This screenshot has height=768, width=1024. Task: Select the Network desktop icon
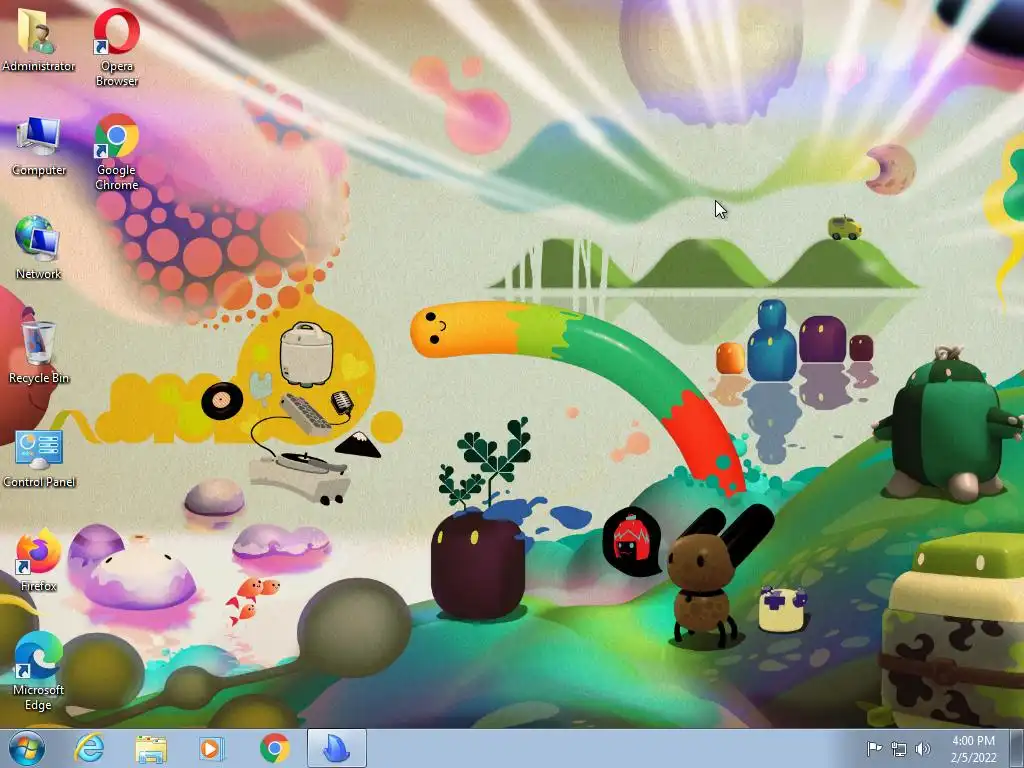(38, 248)
